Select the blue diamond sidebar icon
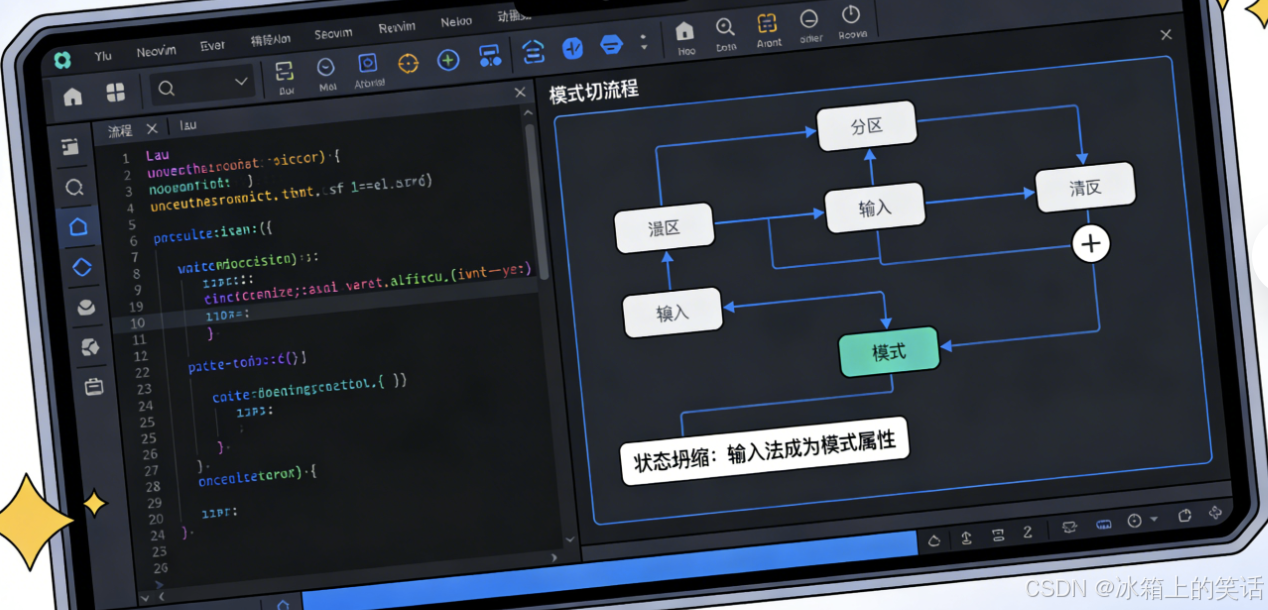The width and height of the screenshot is (1268, 610). pyautogui.click(x=82, y=267)
